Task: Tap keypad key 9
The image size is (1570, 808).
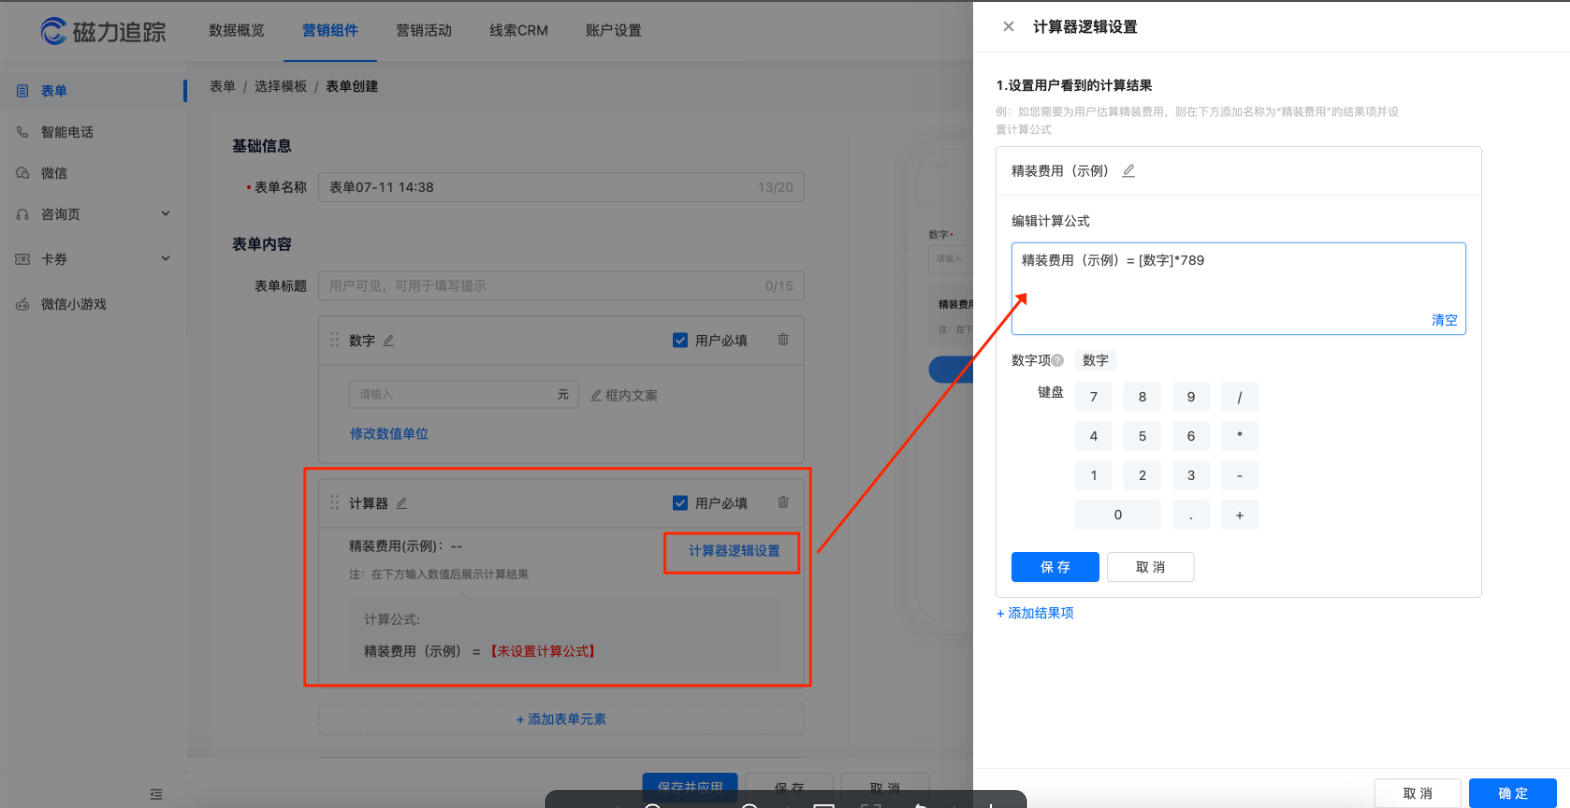Action: click(1191, 397)
